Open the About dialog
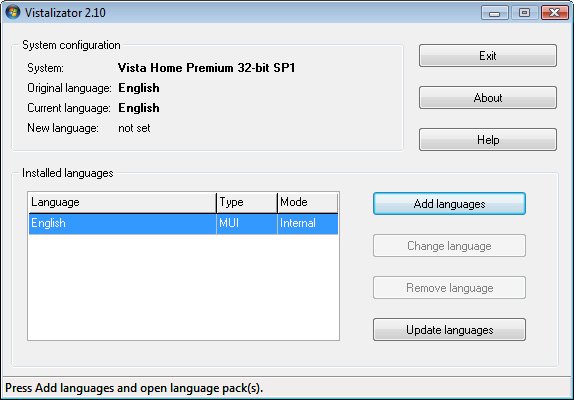574x400 pixels. click(x=488, y=98)
